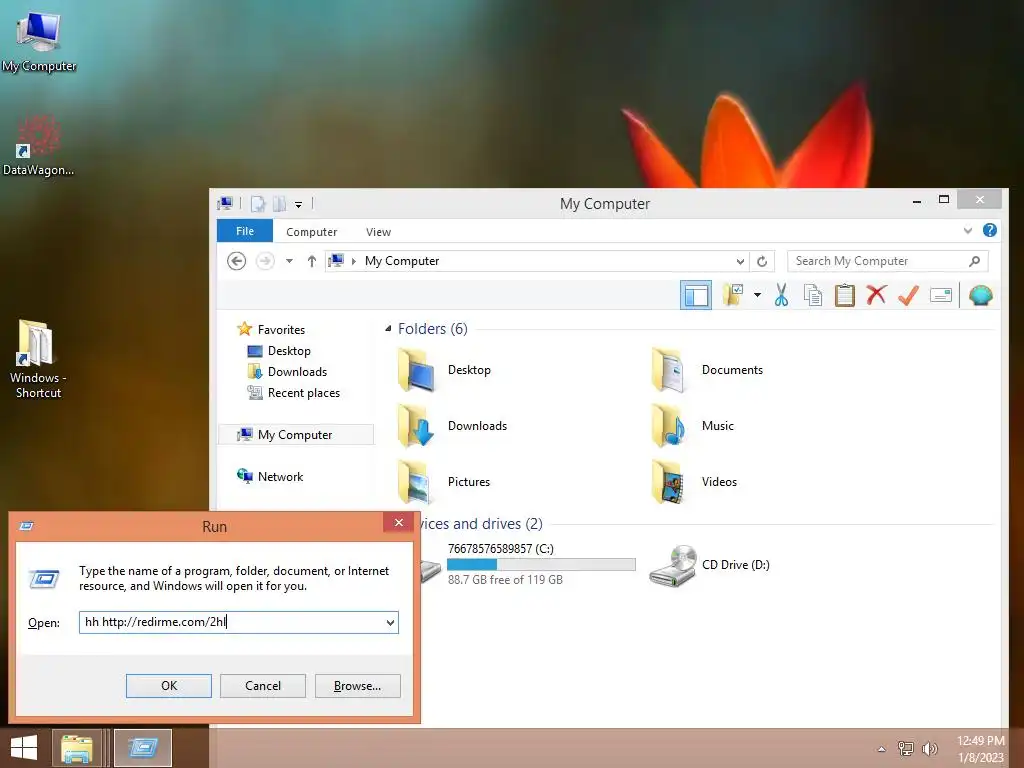Expand the folder options dropdown arrow
This screenshot has width=1024, height=768.
(757, 295)
